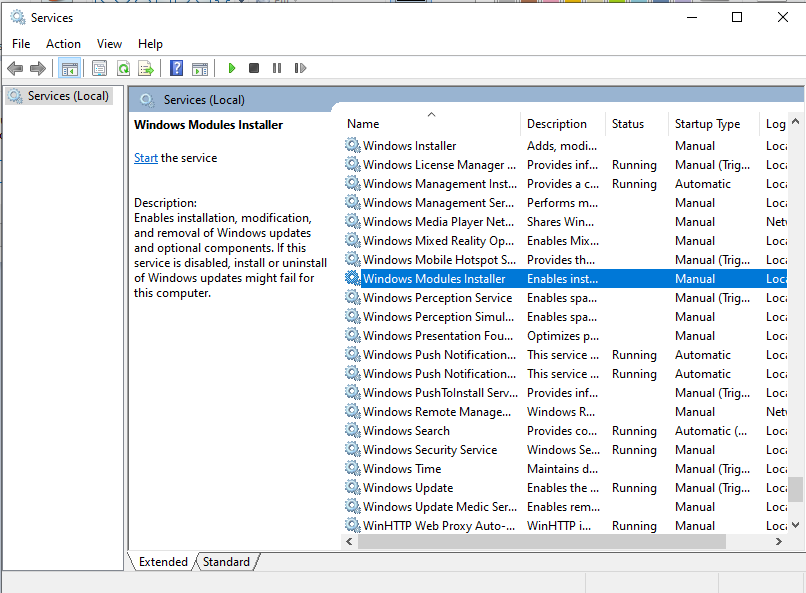Image resolution: width=806 pixels, height=593 pixels.
Task: Click 'Shares Win...' description cell
Action: coord(560,221)
